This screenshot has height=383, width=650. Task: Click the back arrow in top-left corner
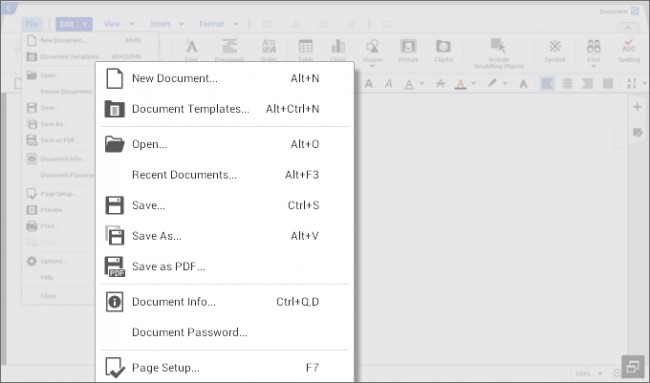coord(8,8)
